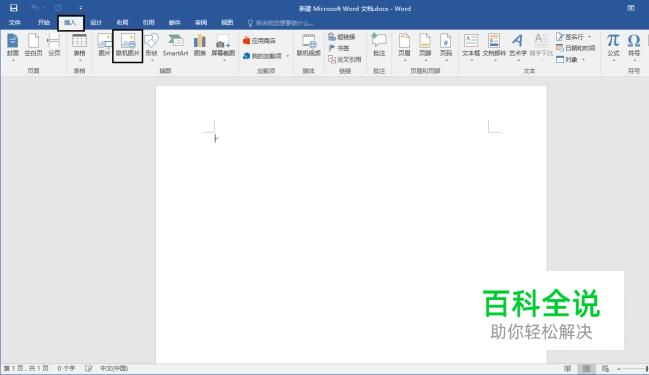The height and width of the screenshot is (375, 649).
Task: Switch to the 开始 (Home) tab
Action: coord(43,23)
